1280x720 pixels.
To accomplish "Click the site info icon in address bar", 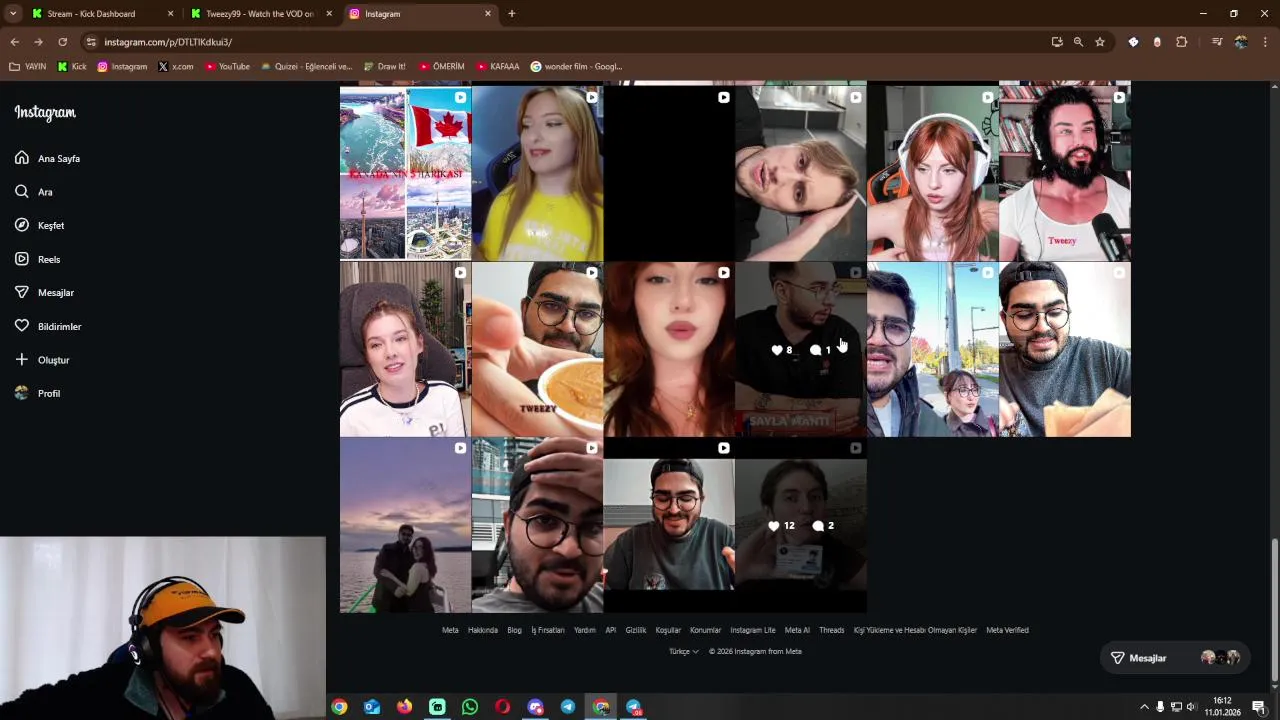I will (x=91, y=42).
